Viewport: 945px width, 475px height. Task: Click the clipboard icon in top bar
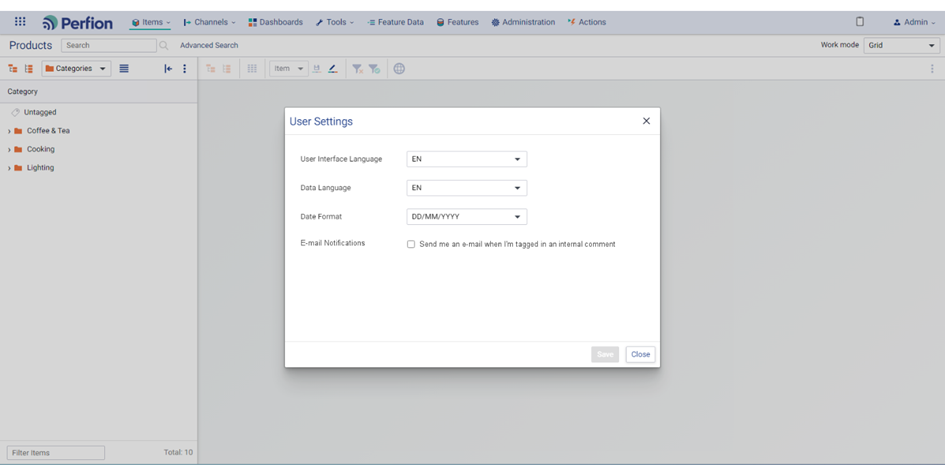pos(860,22)
